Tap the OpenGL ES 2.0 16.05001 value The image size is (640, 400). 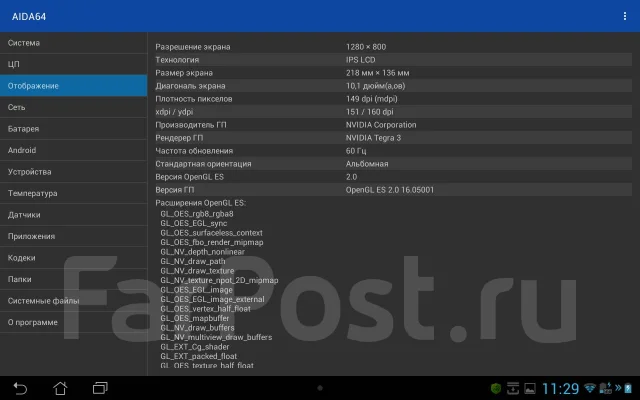pyautogui.click(x=390, y=190)
